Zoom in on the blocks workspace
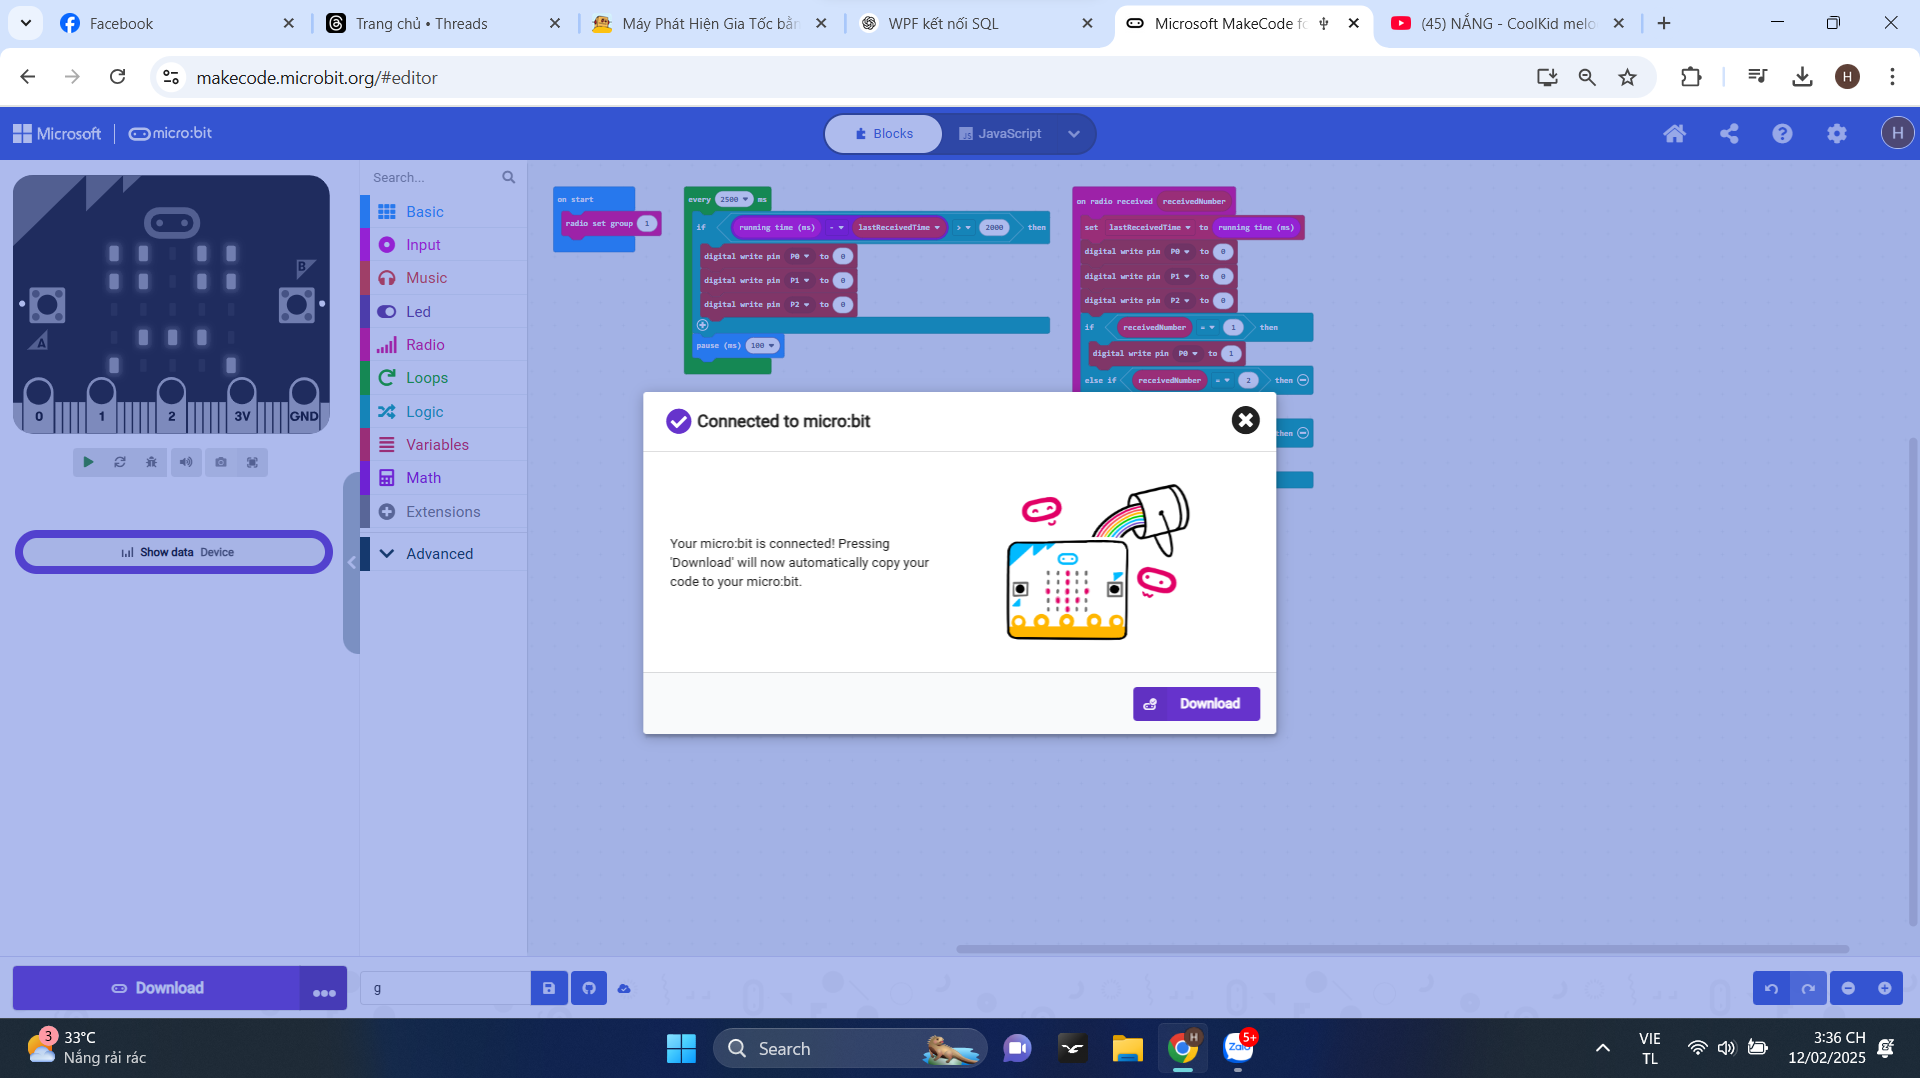Image resolution: width=1920 pixels, height=1078 pixels. point(1885,988)
